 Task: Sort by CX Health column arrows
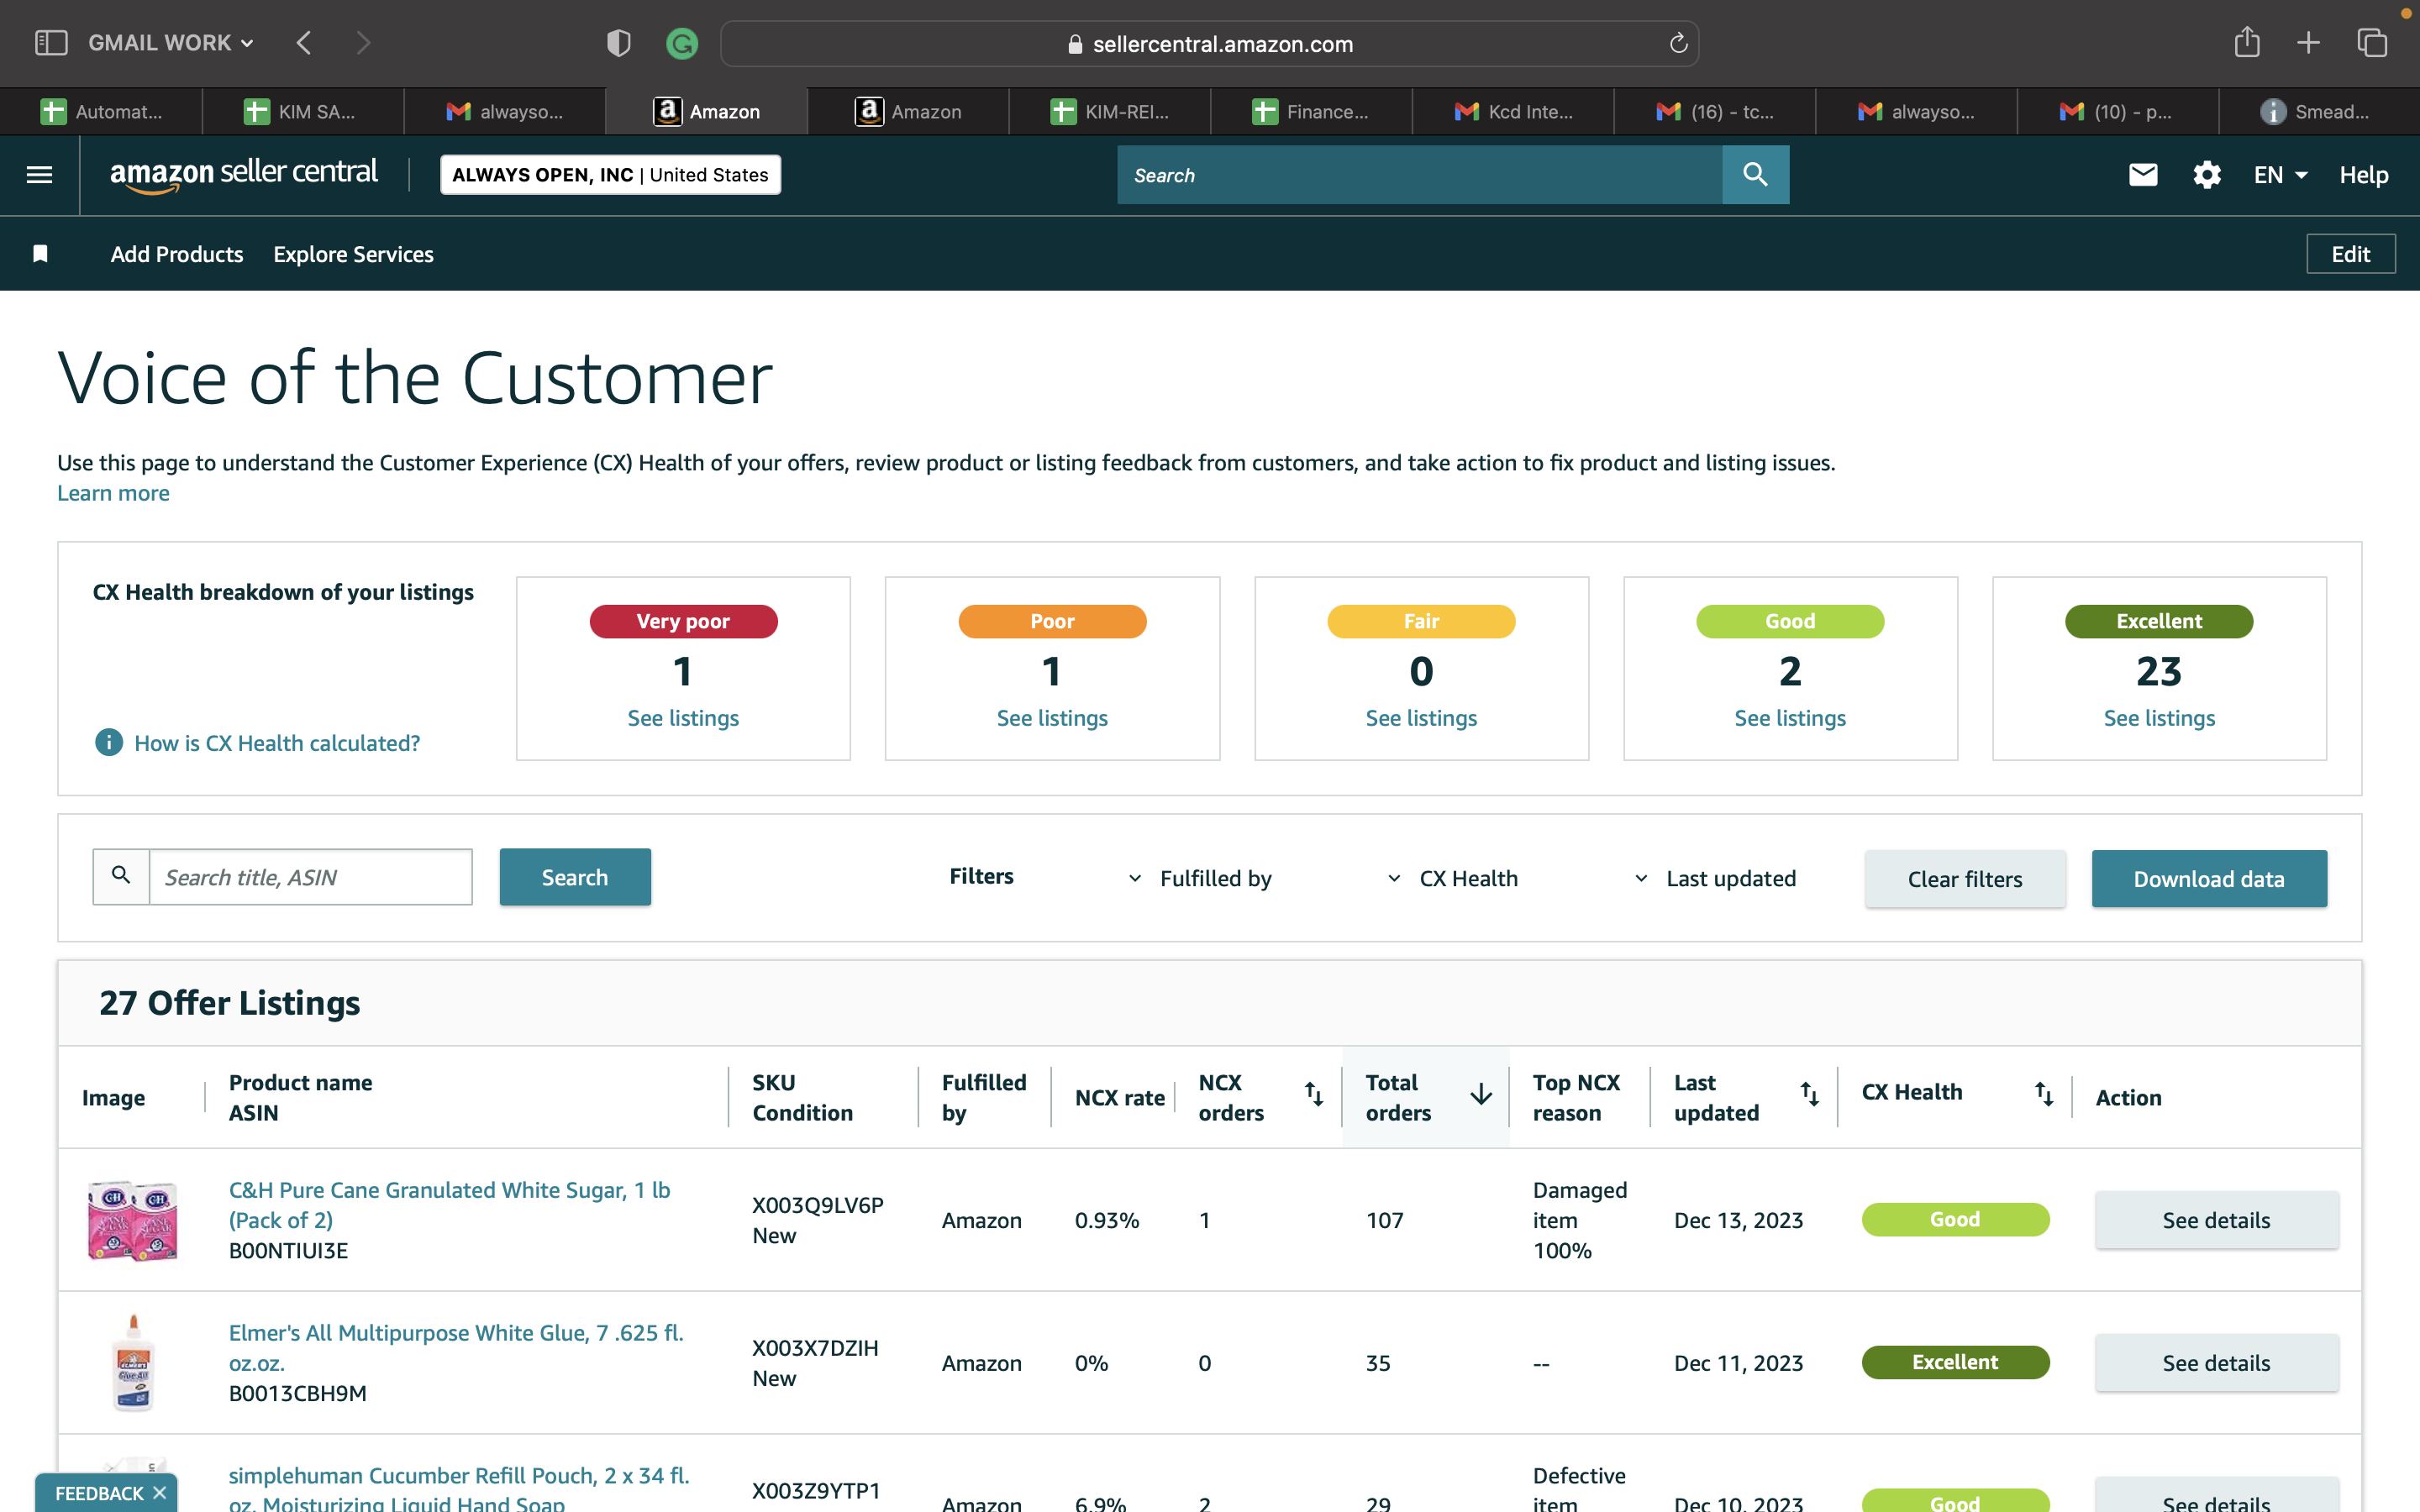2044,1095
